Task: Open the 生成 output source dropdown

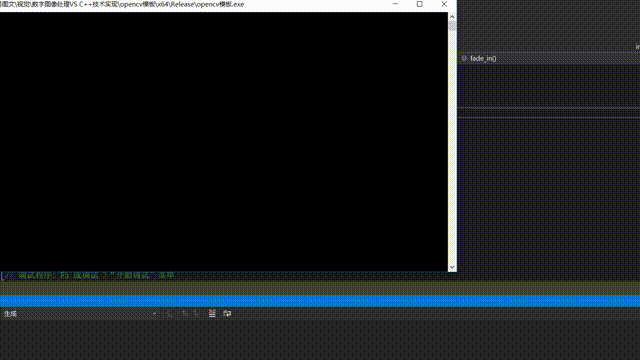Action: coord(80,313)
